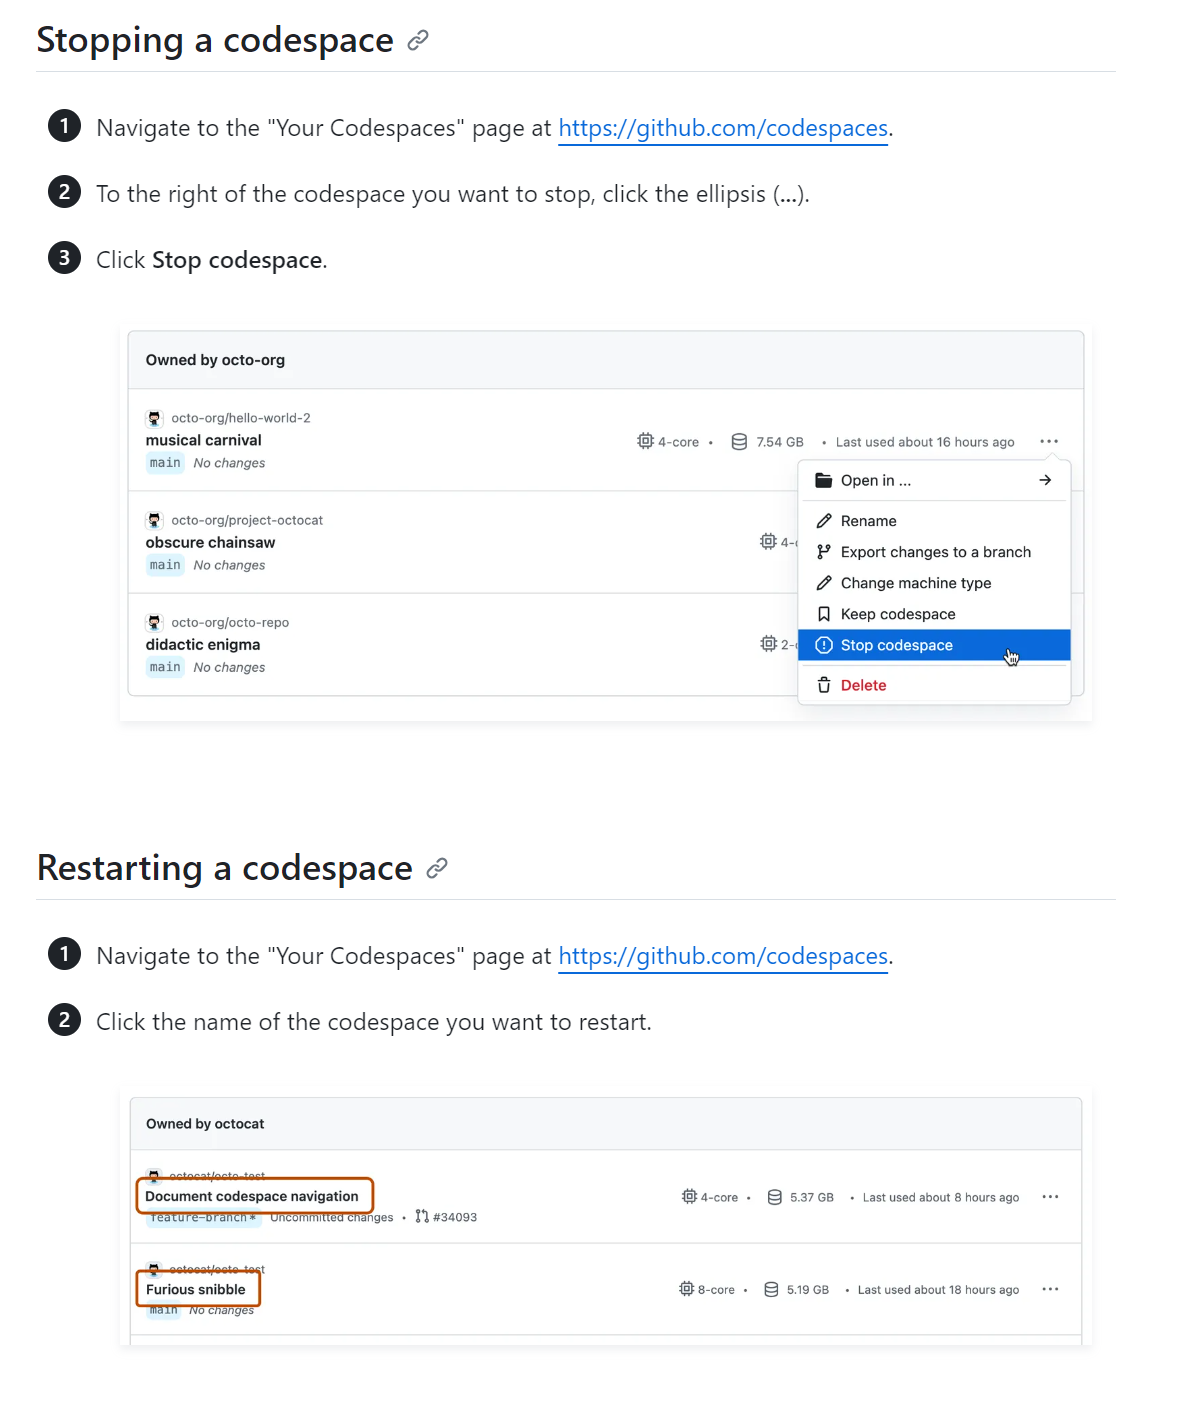
Task: Click the octo-org avatar on hello-world-2
Action: click(x=155, y=417)
